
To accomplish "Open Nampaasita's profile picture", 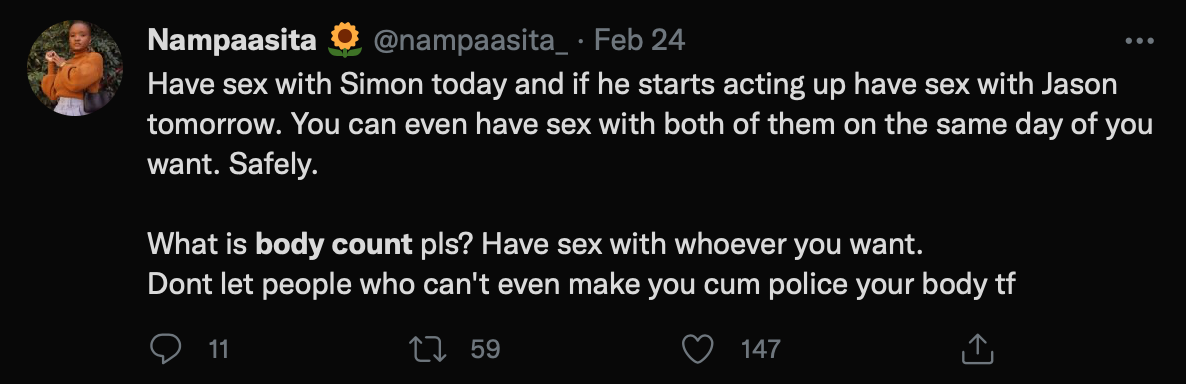I will tap(75, 69).
